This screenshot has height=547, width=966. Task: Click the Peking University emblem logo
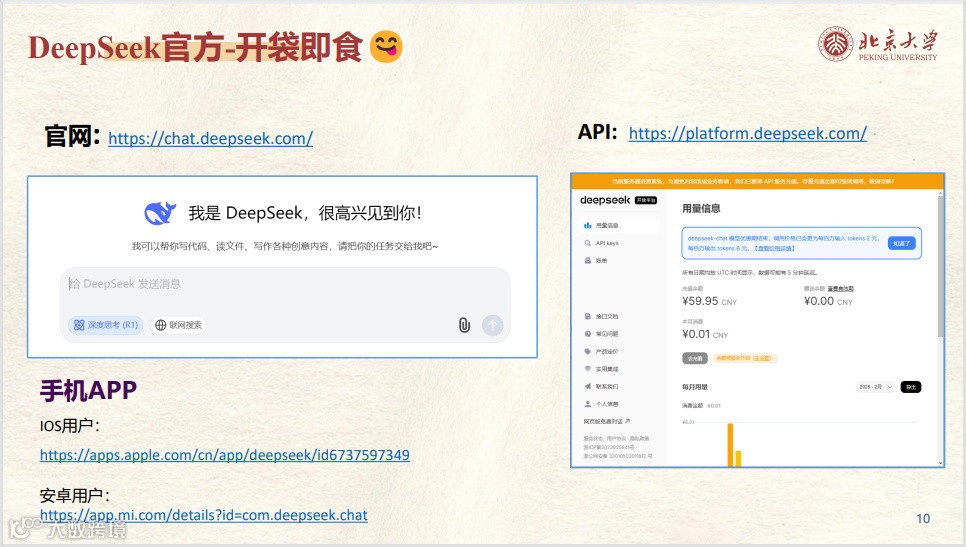[x=835, y=44]
